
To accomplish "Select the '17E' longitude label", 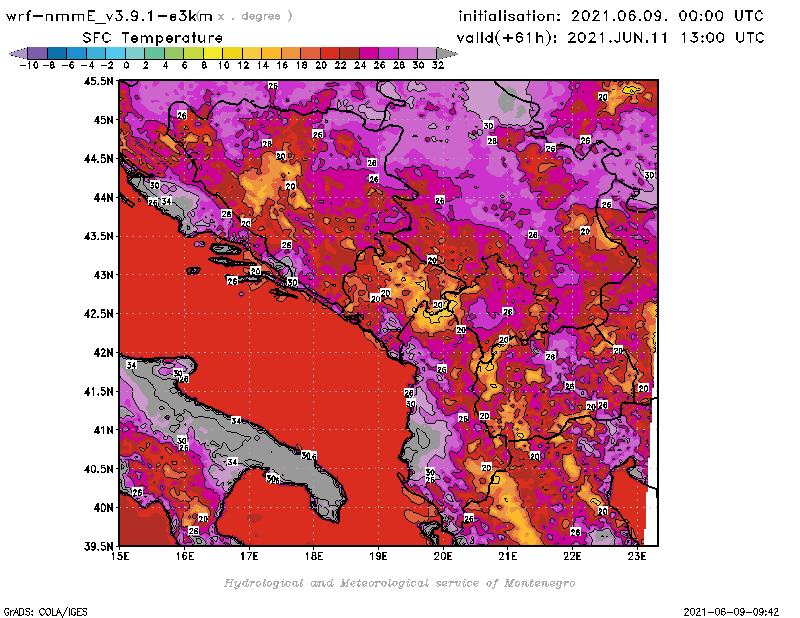I will pyautogui.click(x=249, y=556).
